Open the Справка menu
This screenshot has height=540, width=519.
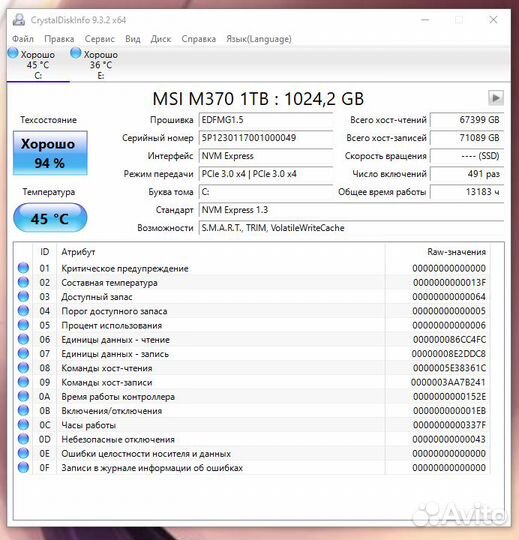click(199, 39)
